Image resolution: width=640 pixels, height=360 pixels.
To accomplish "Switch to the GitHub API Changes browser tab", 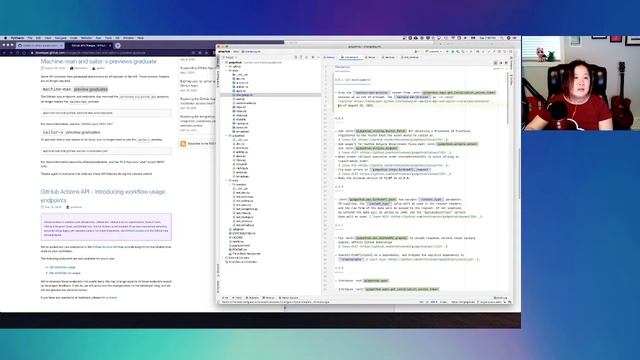I will [x=88, y=45].
